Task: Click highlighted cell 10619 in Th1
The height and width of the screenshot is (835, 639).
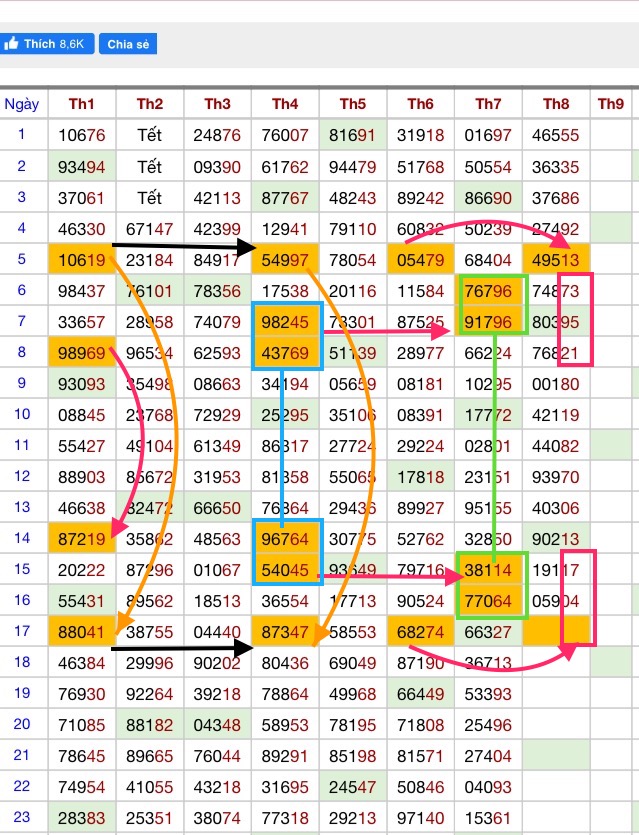Action: point(82,261)
